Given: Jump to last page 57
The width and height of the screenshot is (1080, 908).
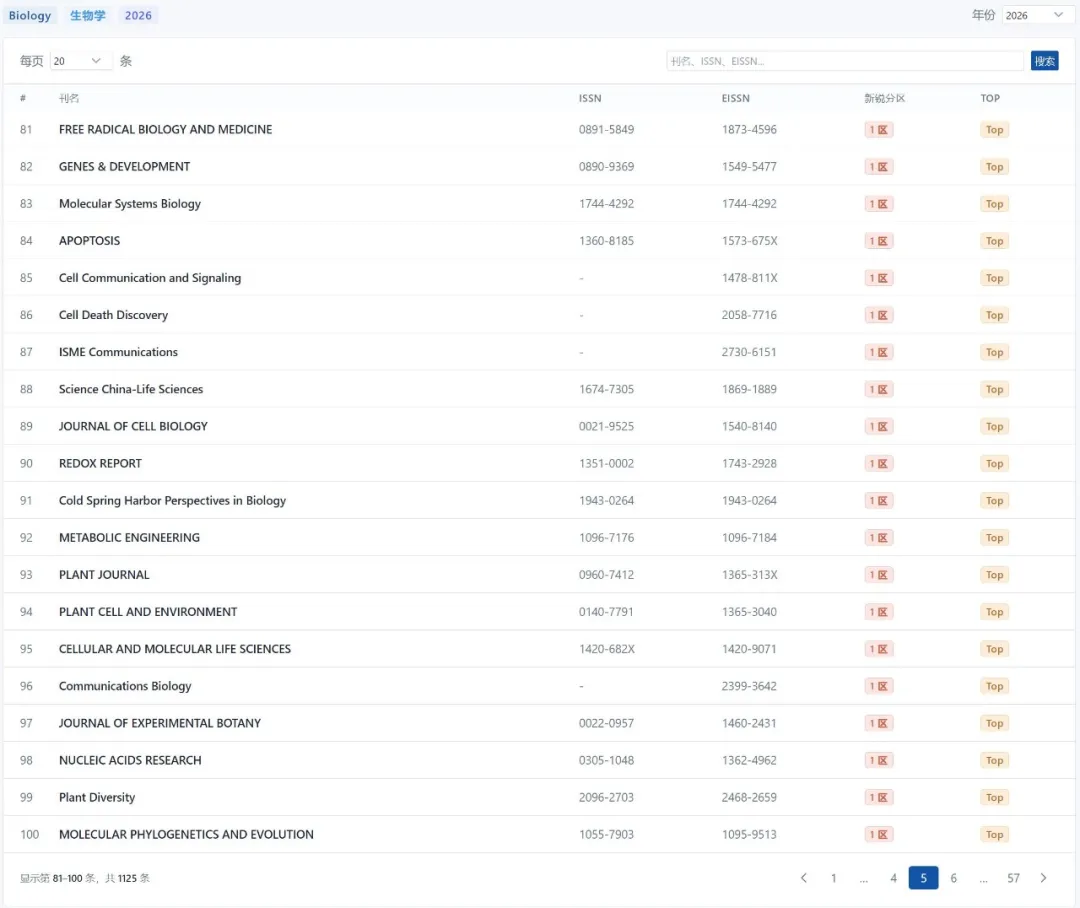Looking at the screenshot, I should pyautogui.click(x=1013, y=878).
